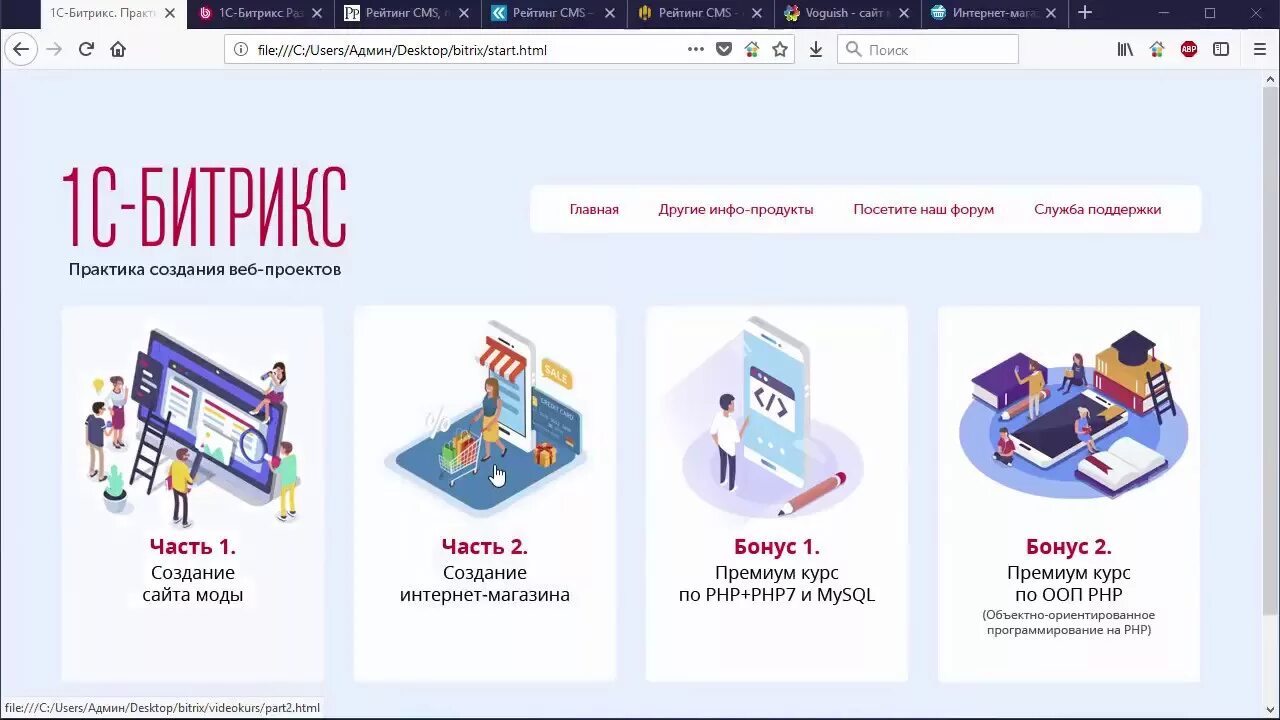The width and height of the screenshot is (1280, 720).
Task: Switch to Рейтинг CMS tab with yellow favicon
Action: coord(701,13)
